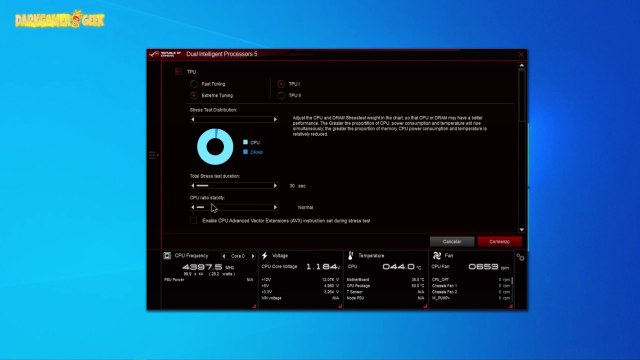Expand the Voltage panel corner triangle
The image size is (640, 360).
point(340,306)
